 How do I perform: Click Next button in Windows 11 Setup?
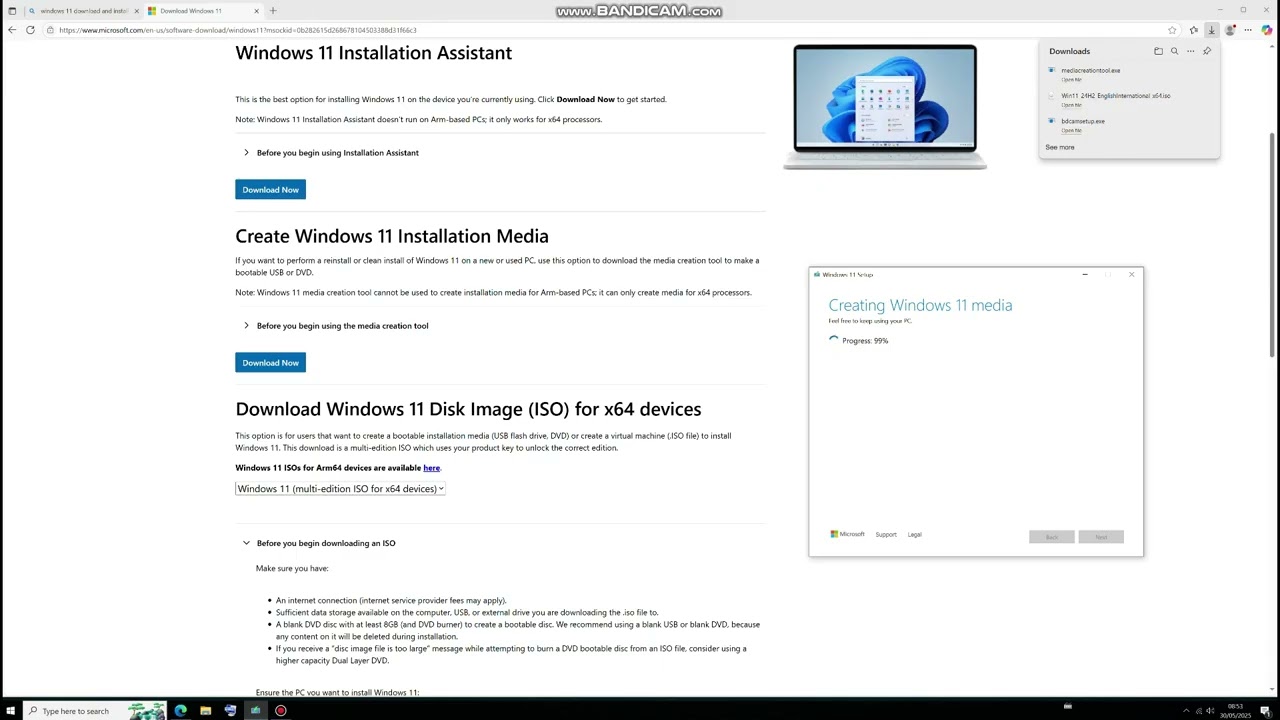tap(1101, 537)
